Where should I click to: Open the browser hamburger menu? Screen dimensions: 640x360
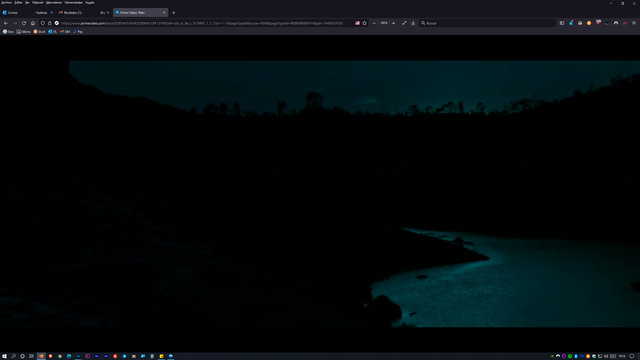coord(634,23)
